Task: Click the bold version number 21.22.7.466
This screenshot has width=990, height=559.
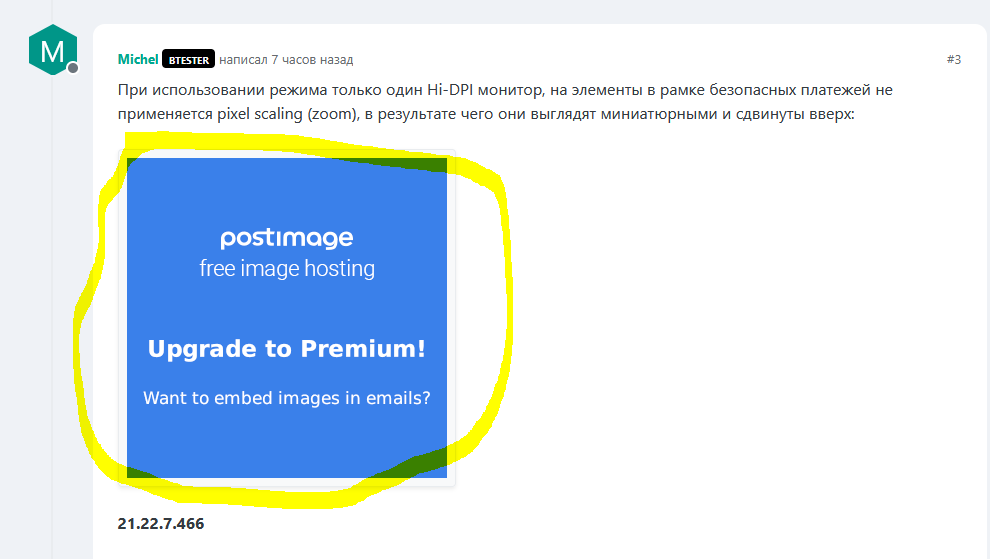Action: point(161,524)
